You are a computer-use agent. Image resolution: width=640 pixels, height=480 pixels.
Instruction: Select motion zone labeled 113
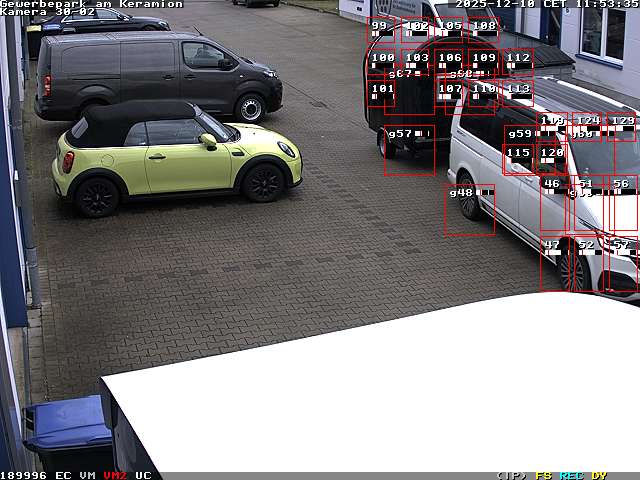point(518,92)
